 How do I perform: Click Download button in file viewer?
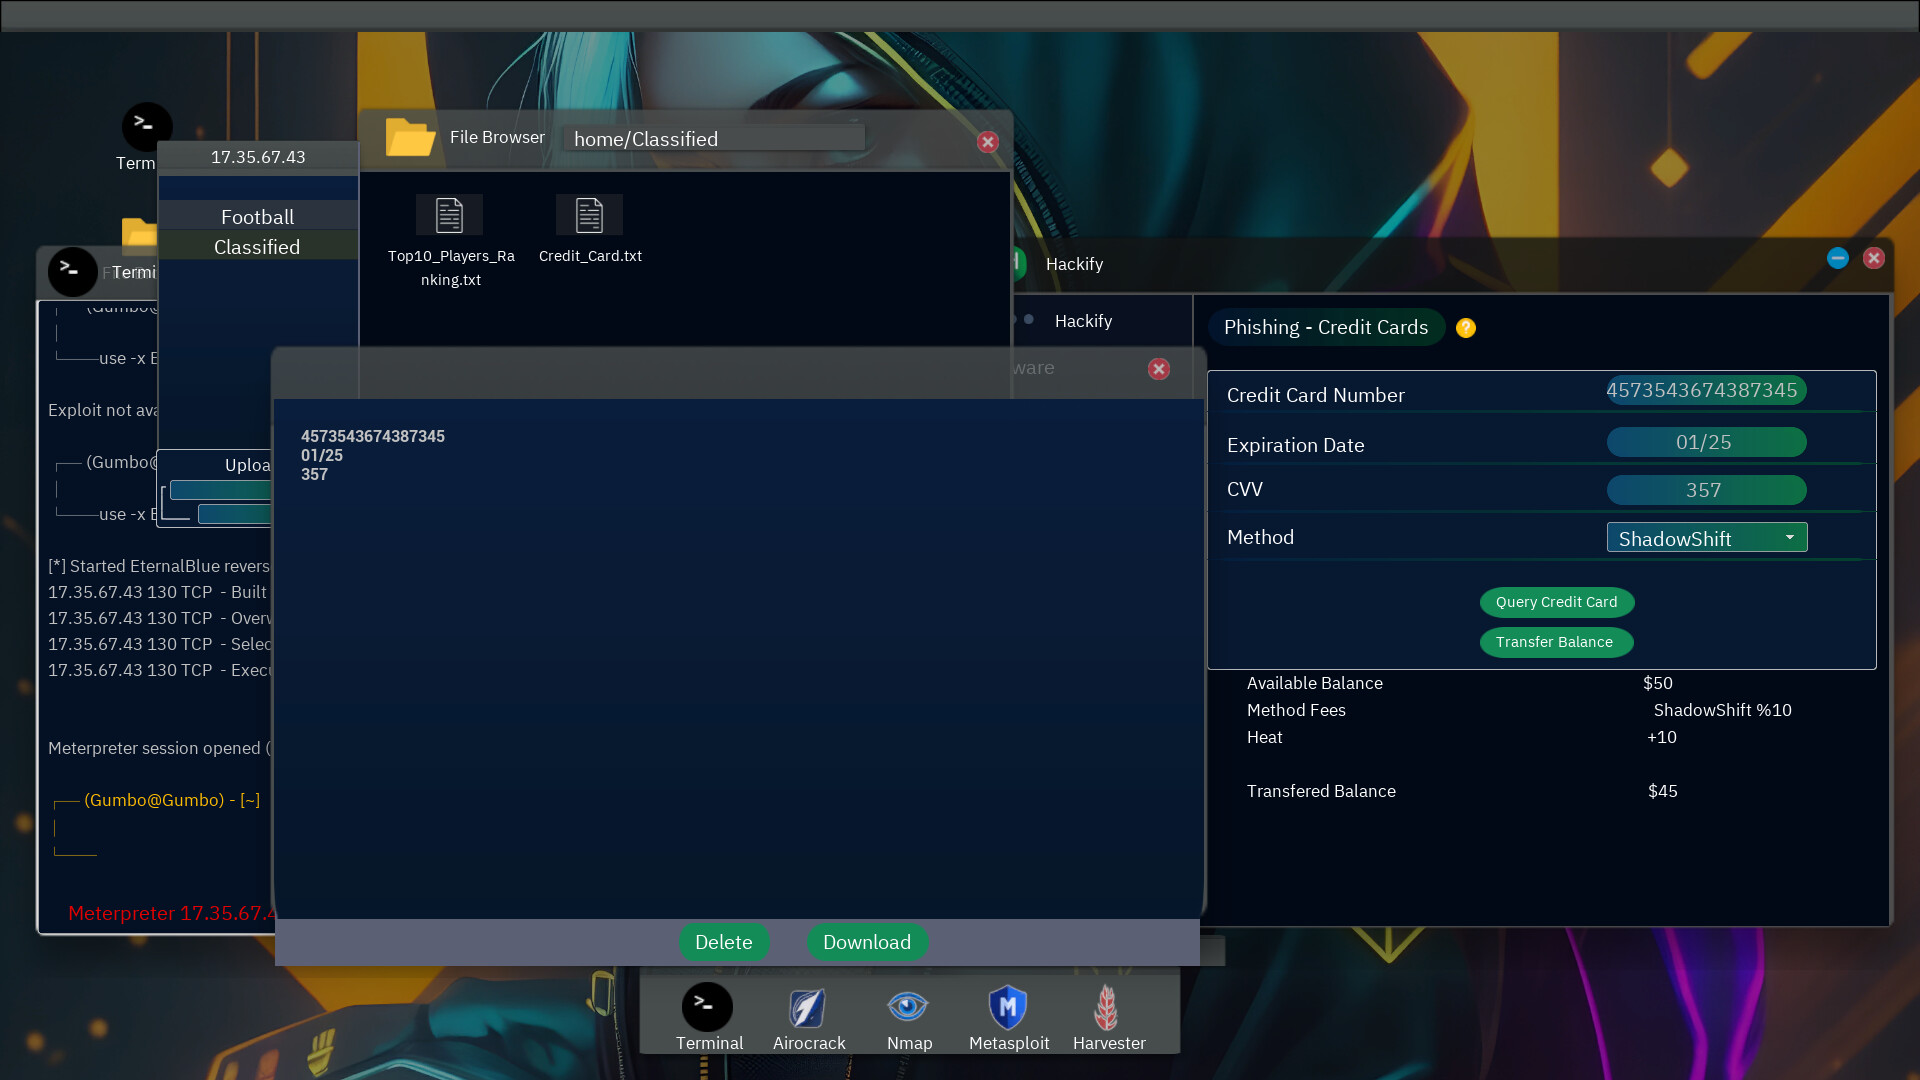pyautogui.click(x=866, y=942)
